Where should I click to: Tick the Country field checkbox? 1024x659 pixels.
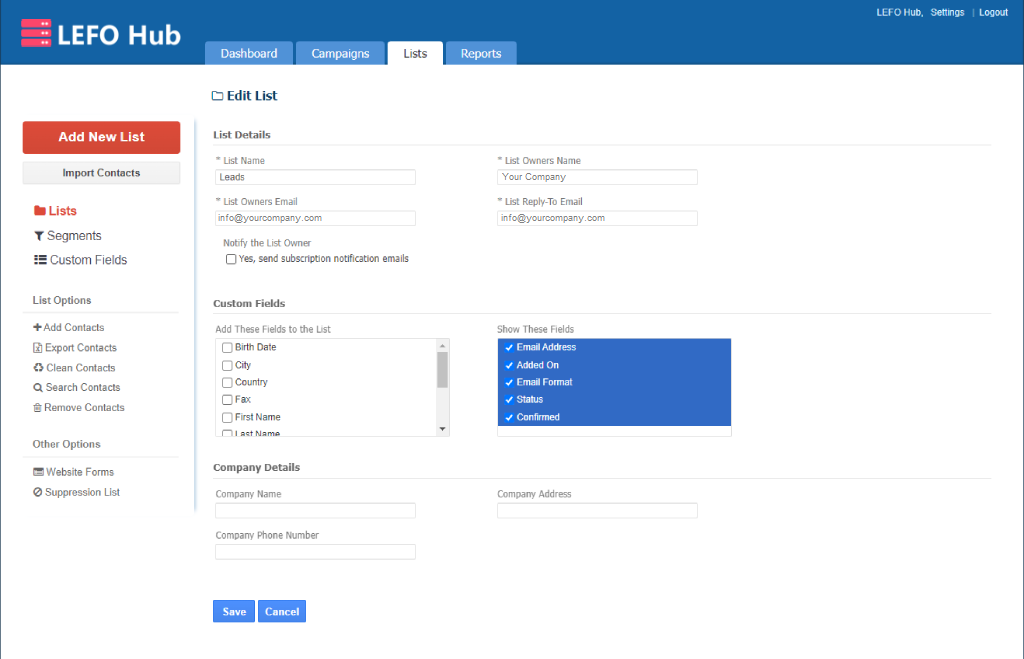227,383
